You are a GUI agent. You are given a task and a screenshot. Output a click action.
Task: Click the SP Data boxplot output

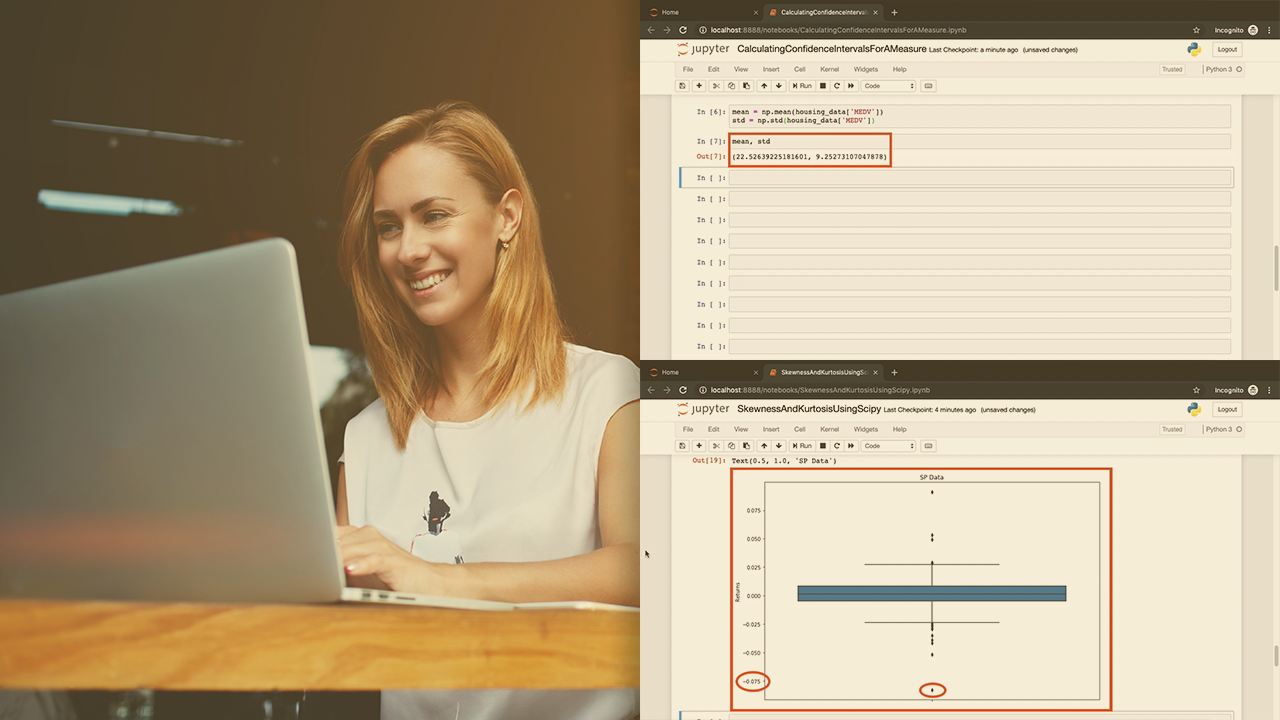[x=921, y=590]
